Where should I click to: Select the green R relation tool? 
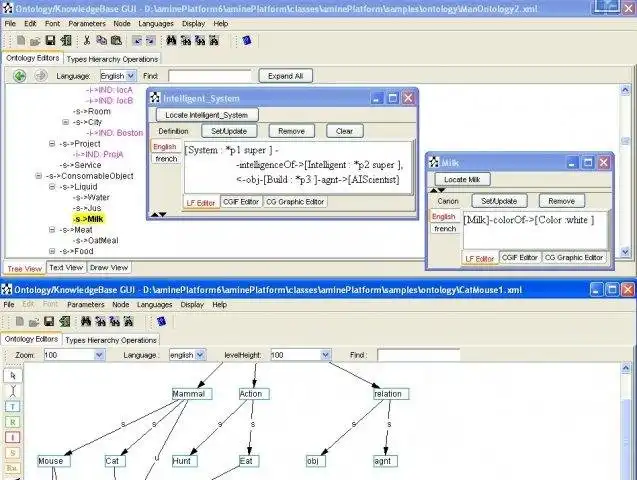[13, 422]
